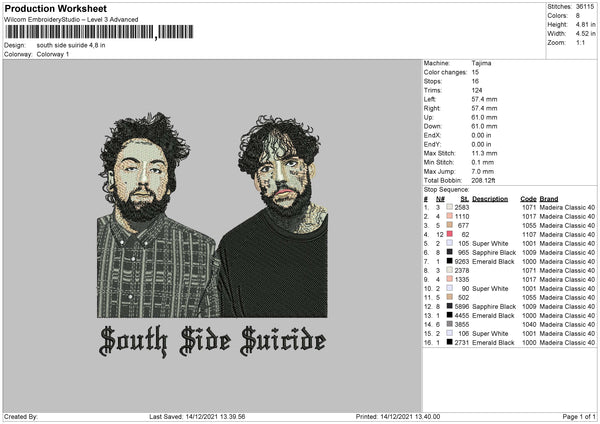600x424 pixels.
Task: Click the tan swatch in stop row 3 (677 stitches)
Action: (x=450, y=225)
